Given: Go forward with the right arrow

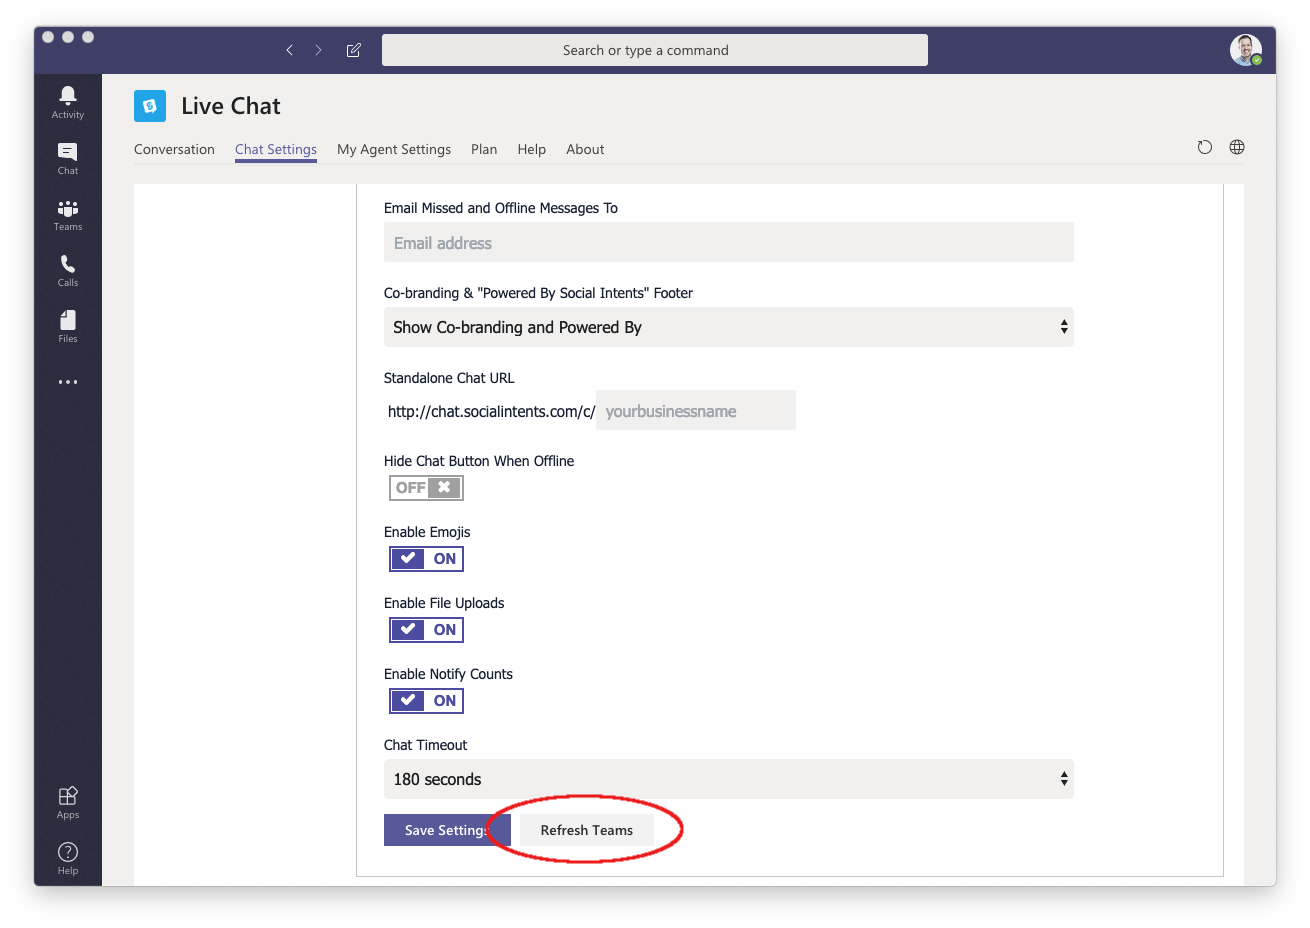Looking at the screenshot, I should (318, 50).
